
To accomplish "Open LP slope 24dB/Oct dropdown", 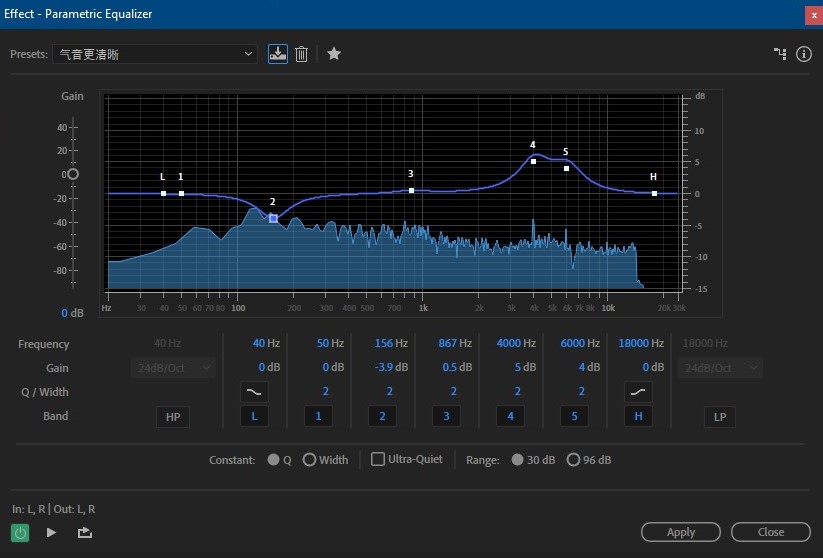I will click(x=720, y=368).
